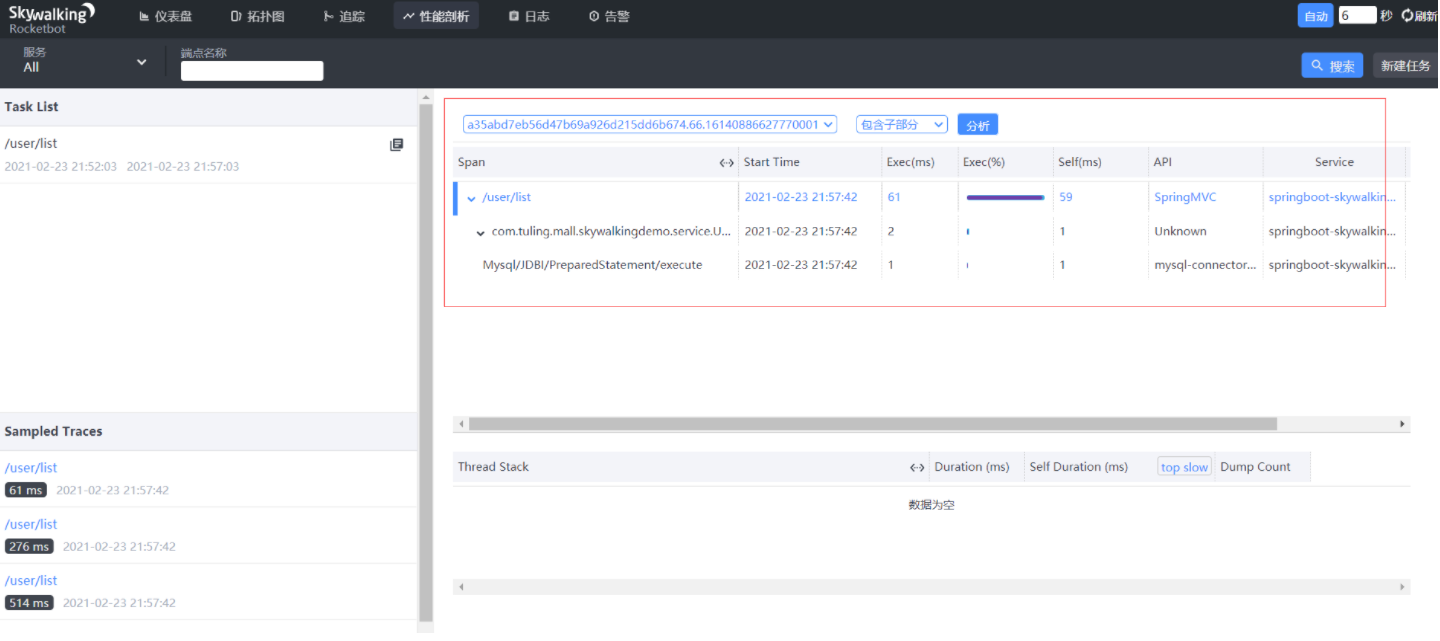Open the trace ID selection dropdown
The height and width of the screenshot is (641, 1440).
pos(650,125)
